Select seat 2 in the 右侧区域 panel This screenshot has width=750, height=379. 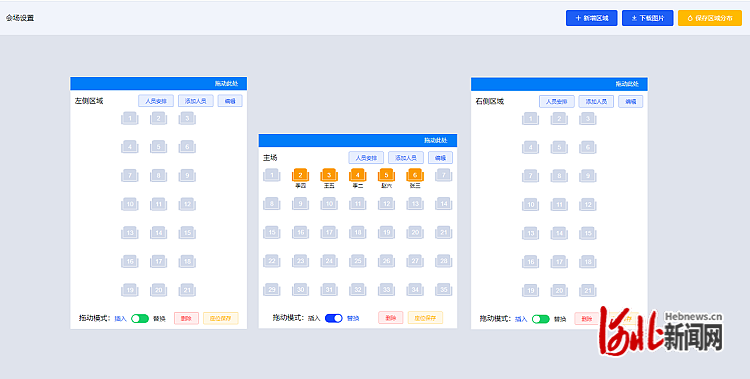click(x=559, y=119)
